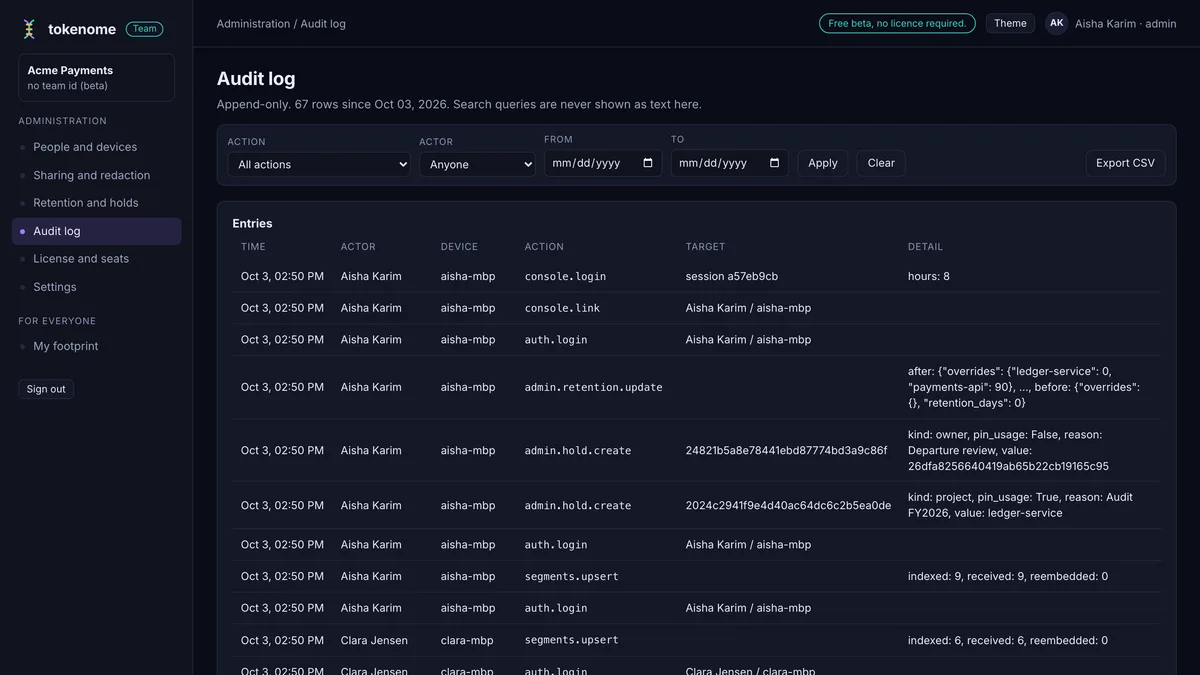The height and width of the screenshot is (675, 1200).
Task: Select the console.link action cell
Action: 562,308
